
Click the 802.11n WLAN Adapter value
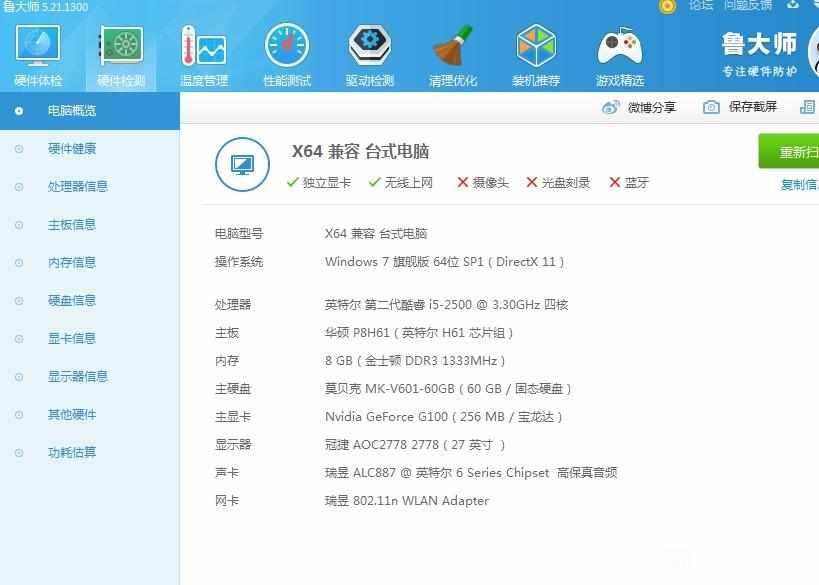coord(406,501)
